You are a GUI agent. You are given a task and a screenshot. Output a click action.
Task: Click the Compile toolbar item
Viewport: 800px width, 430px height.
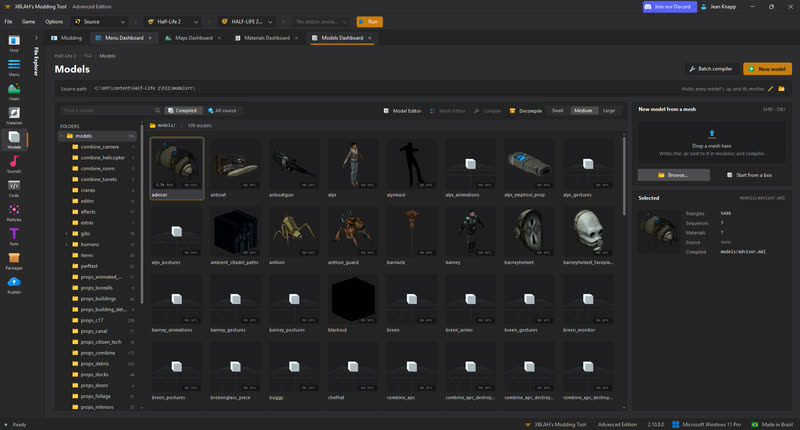point(488,111)
